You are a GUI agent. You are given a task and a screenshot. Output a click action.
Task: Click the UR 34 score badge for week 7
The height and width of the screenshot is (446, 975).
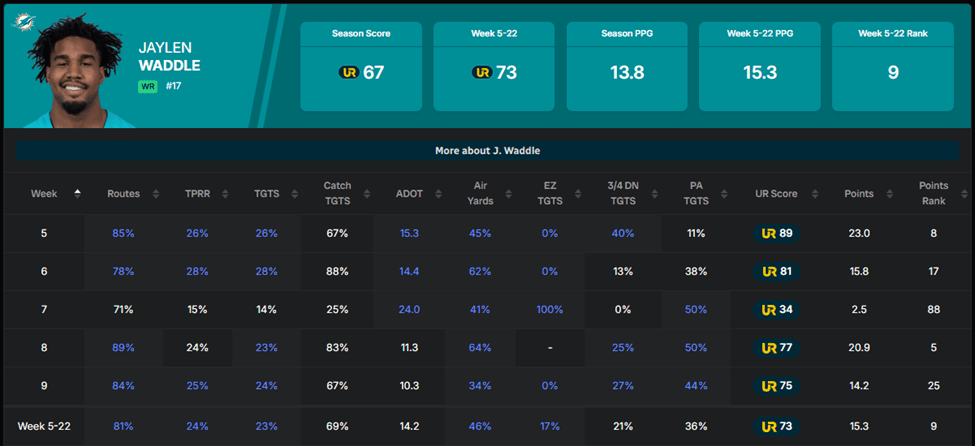pyautogui.click(x=776, y=309)
